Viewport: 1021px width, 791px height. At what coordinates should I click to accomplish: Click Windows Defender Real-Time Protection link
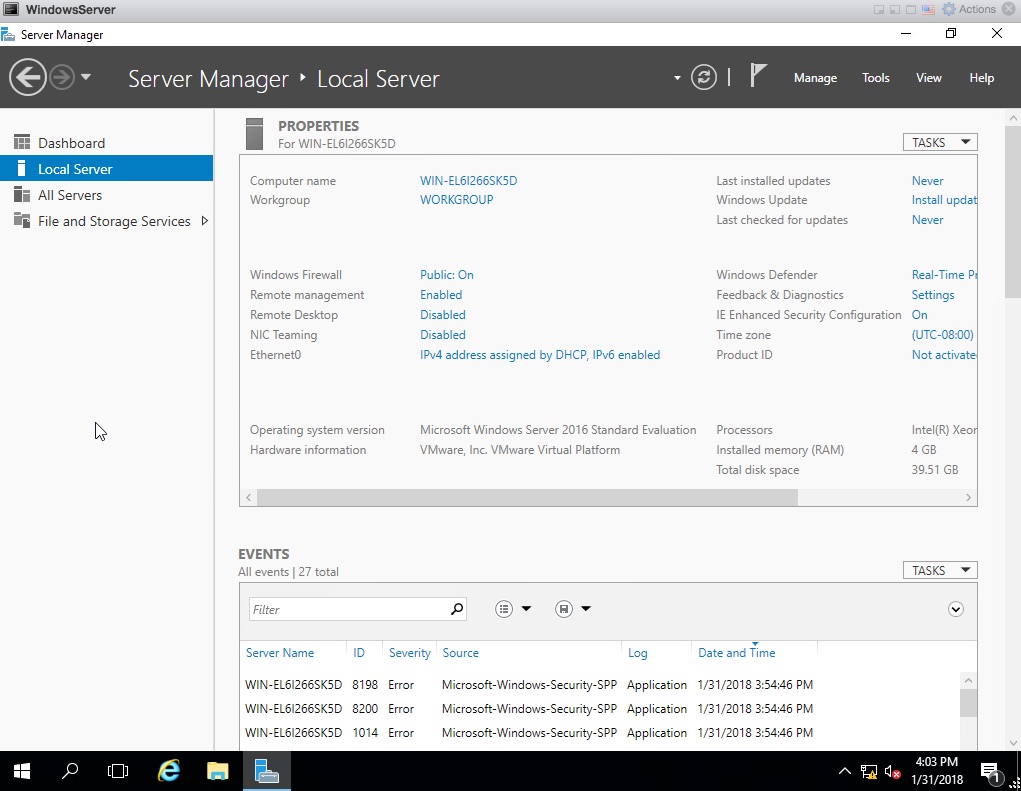(944, 275)
